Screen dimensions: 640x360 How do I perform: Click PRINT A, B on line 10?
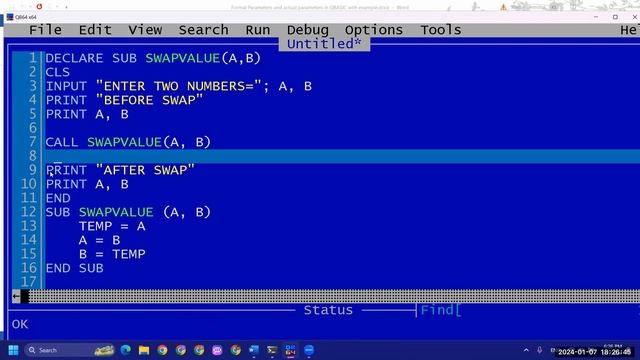(x=87, y=184)
